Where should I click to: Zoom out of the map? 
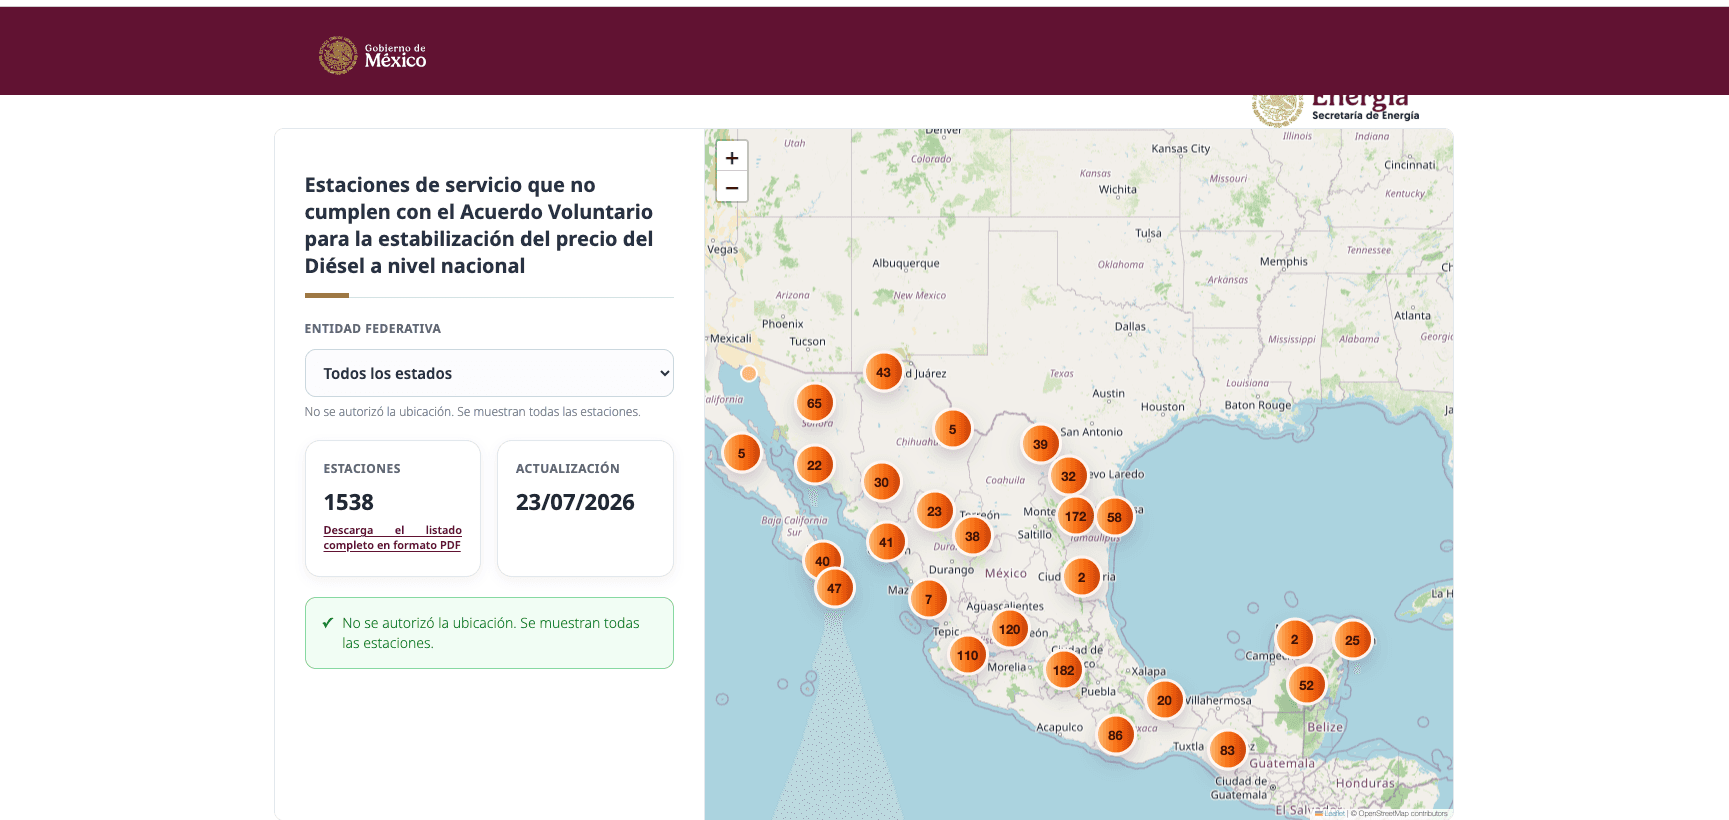coord(732,187)
